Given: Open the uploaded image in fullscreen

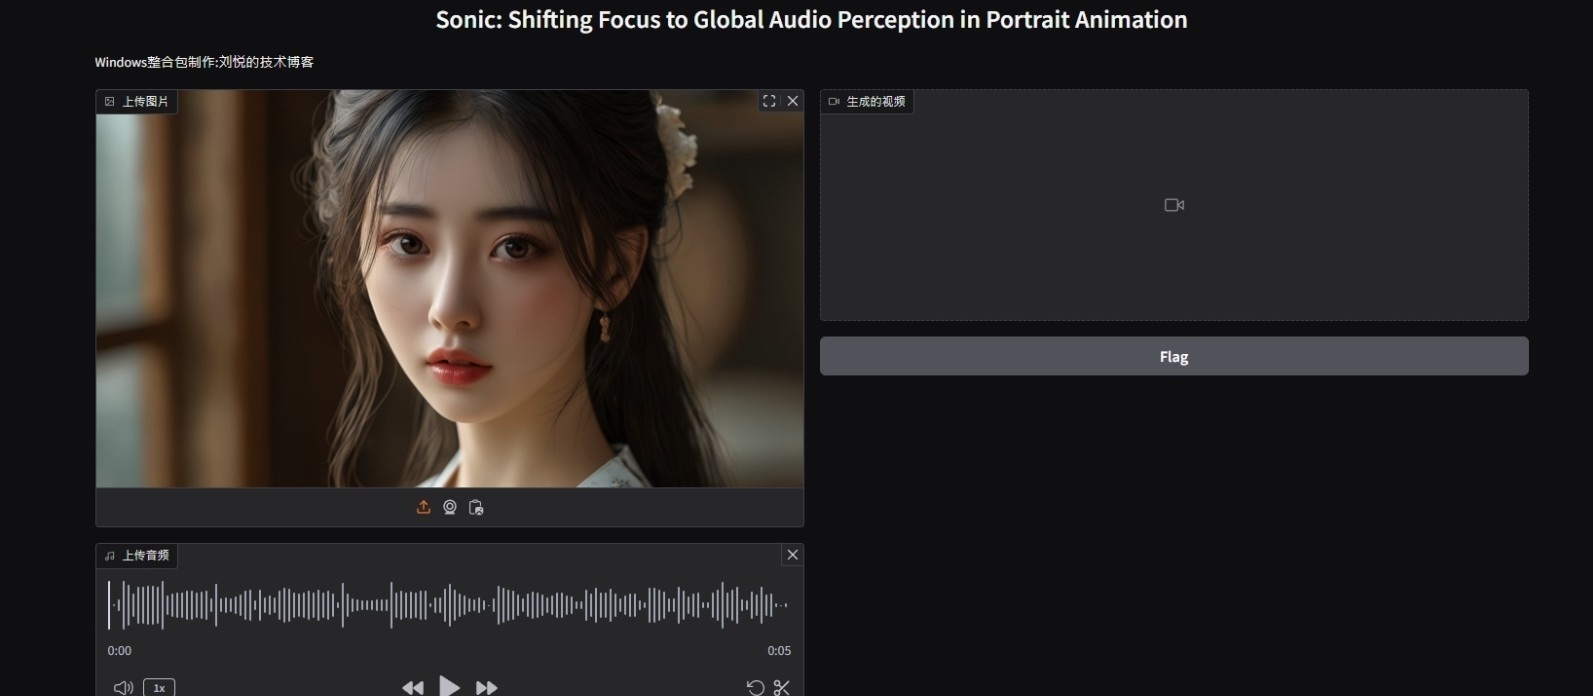Looking at the screenshot, I should pos(769,101).
